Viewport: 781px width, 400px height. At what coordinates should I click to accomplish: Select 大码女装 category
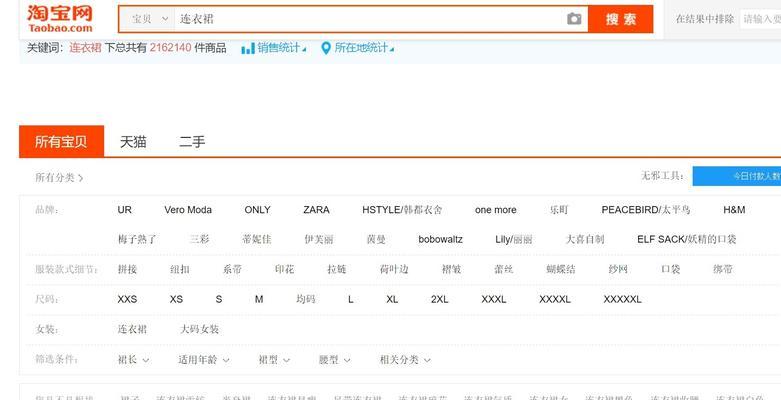199,329
